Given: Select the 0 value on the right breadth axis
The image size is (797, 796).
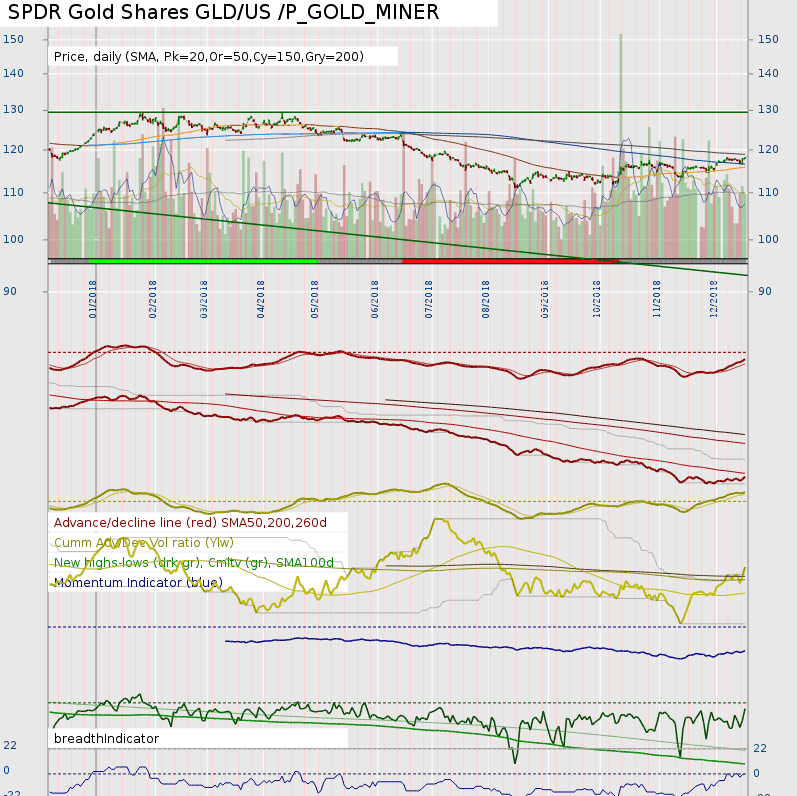Looking at the screenshot, I should click(756, 773).
